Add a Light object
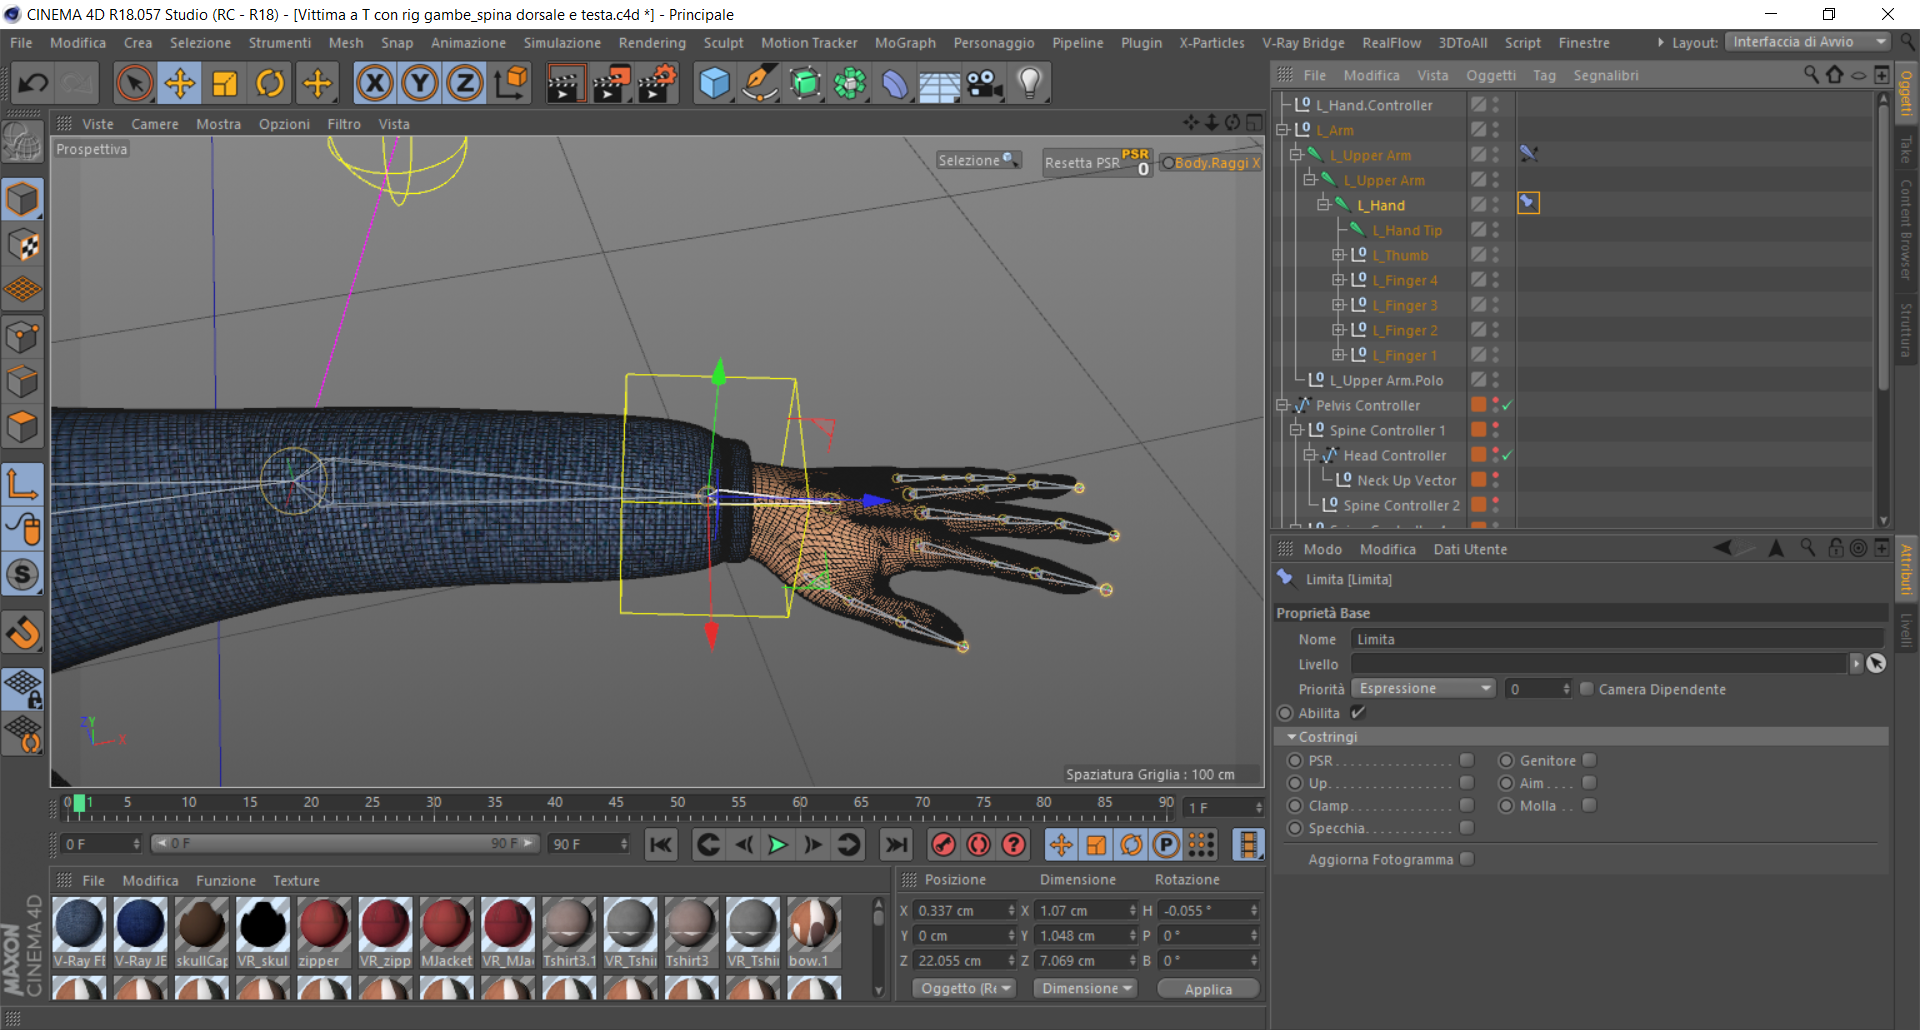The height and width of the screenshot is (1030, 1920). pyautogui.click(x=1030, y=84)
